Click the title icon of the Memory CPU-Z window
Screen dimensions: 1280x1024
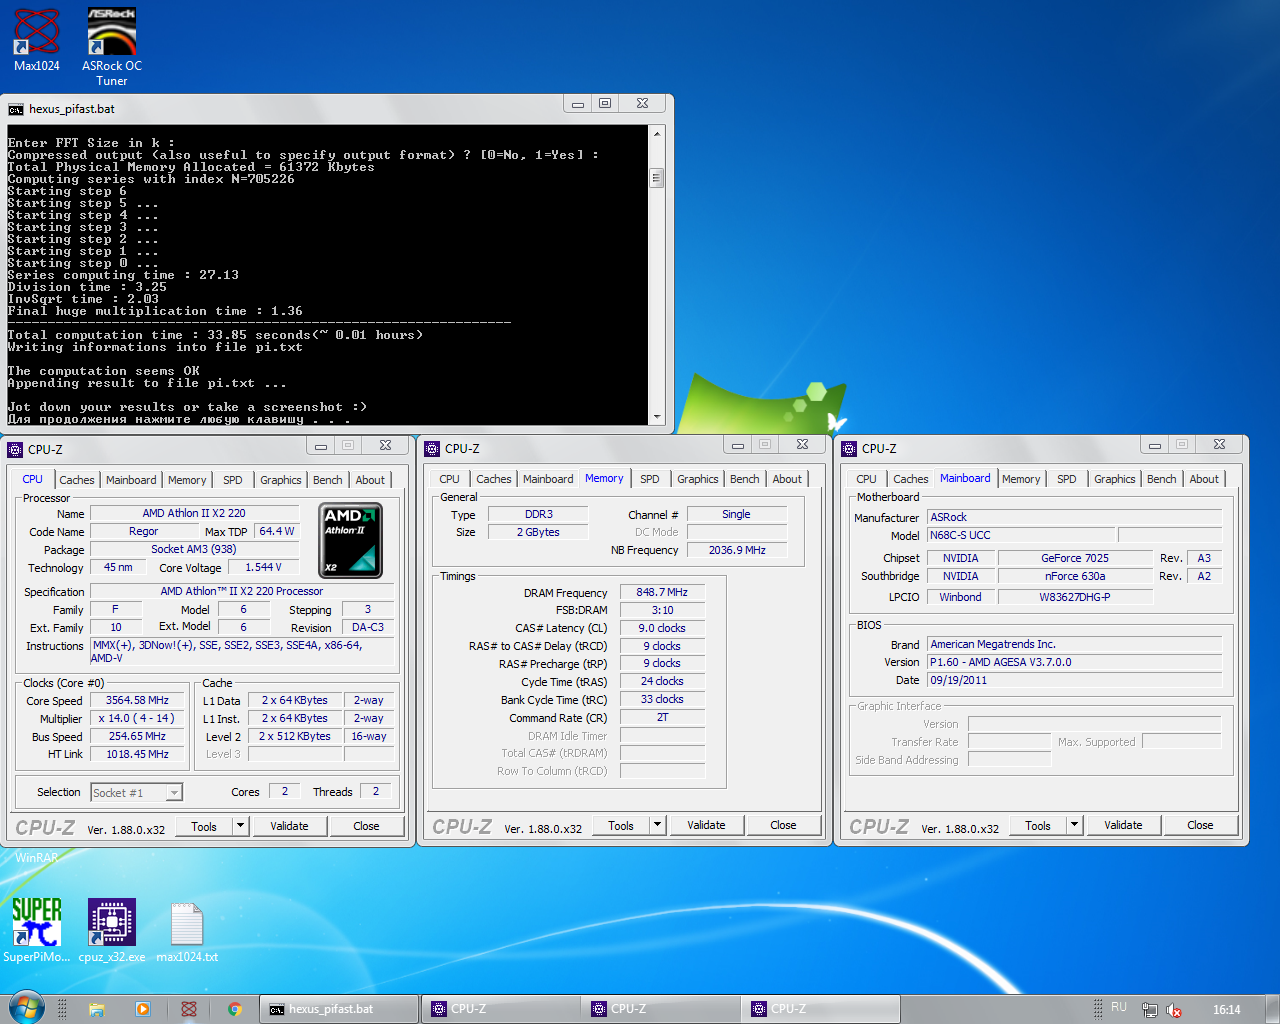point(432,449)
